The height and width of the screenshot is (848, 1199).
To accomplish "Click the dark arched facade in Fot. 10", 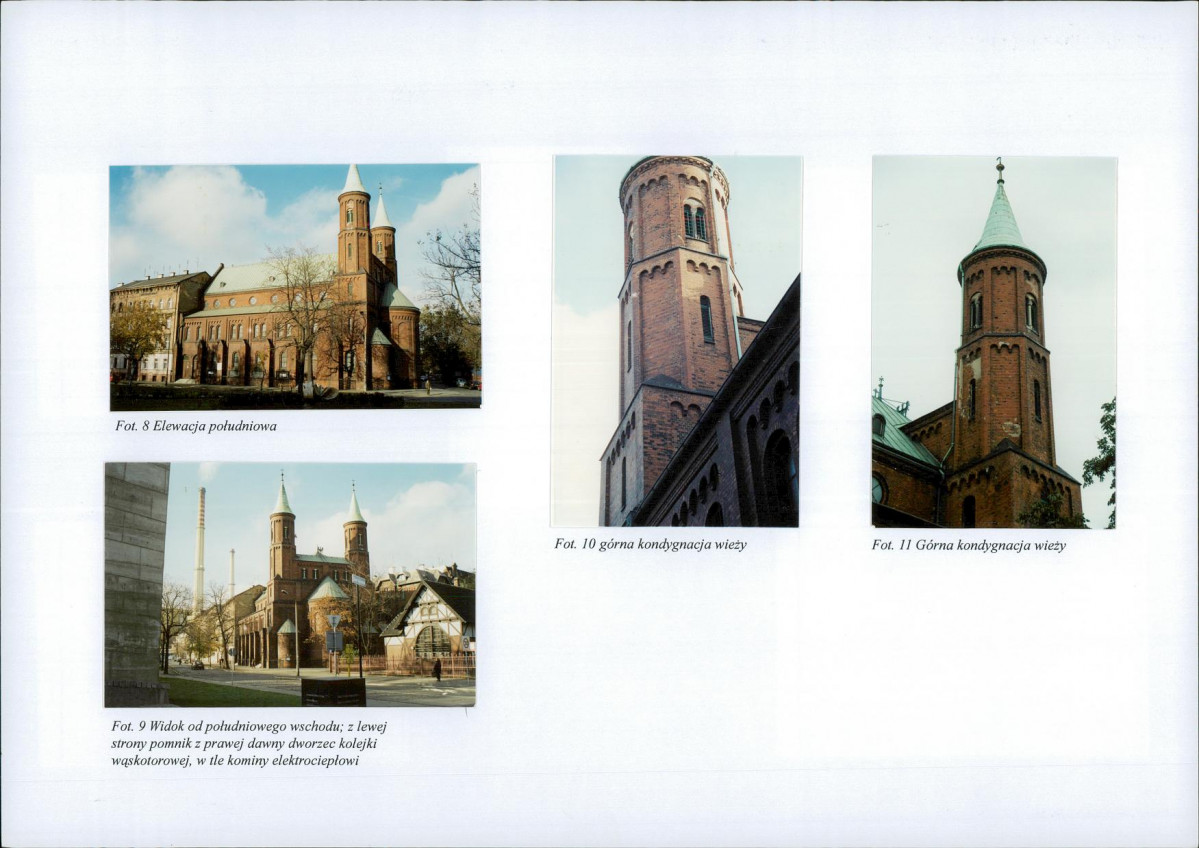I will point(727,430).
